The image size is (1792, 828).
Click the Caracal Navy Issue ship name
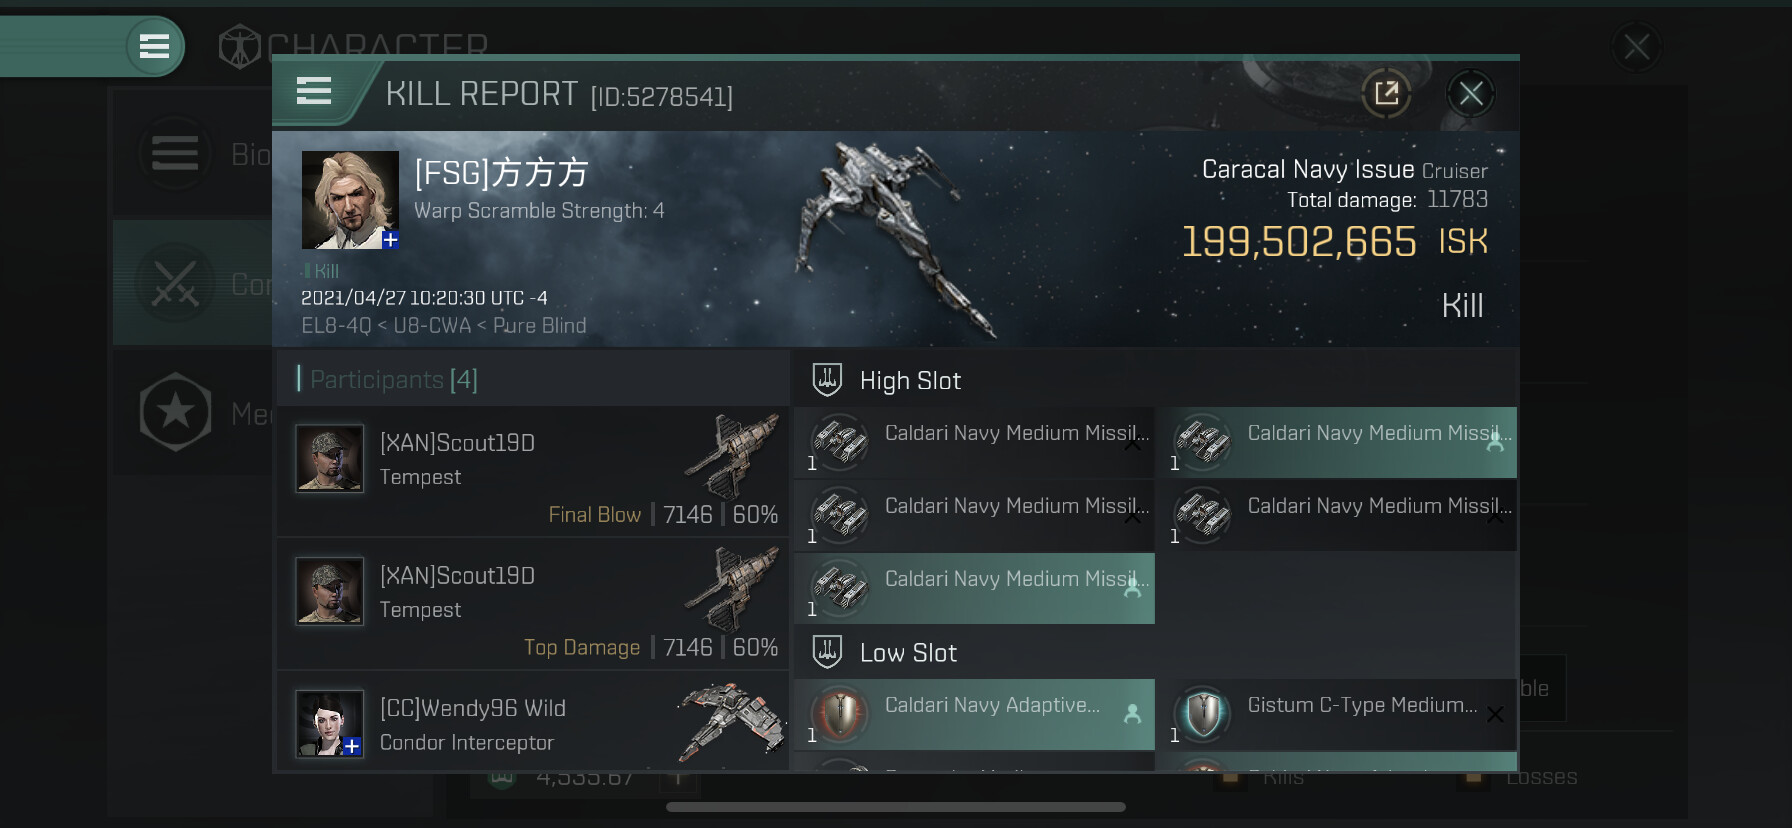1307,170
